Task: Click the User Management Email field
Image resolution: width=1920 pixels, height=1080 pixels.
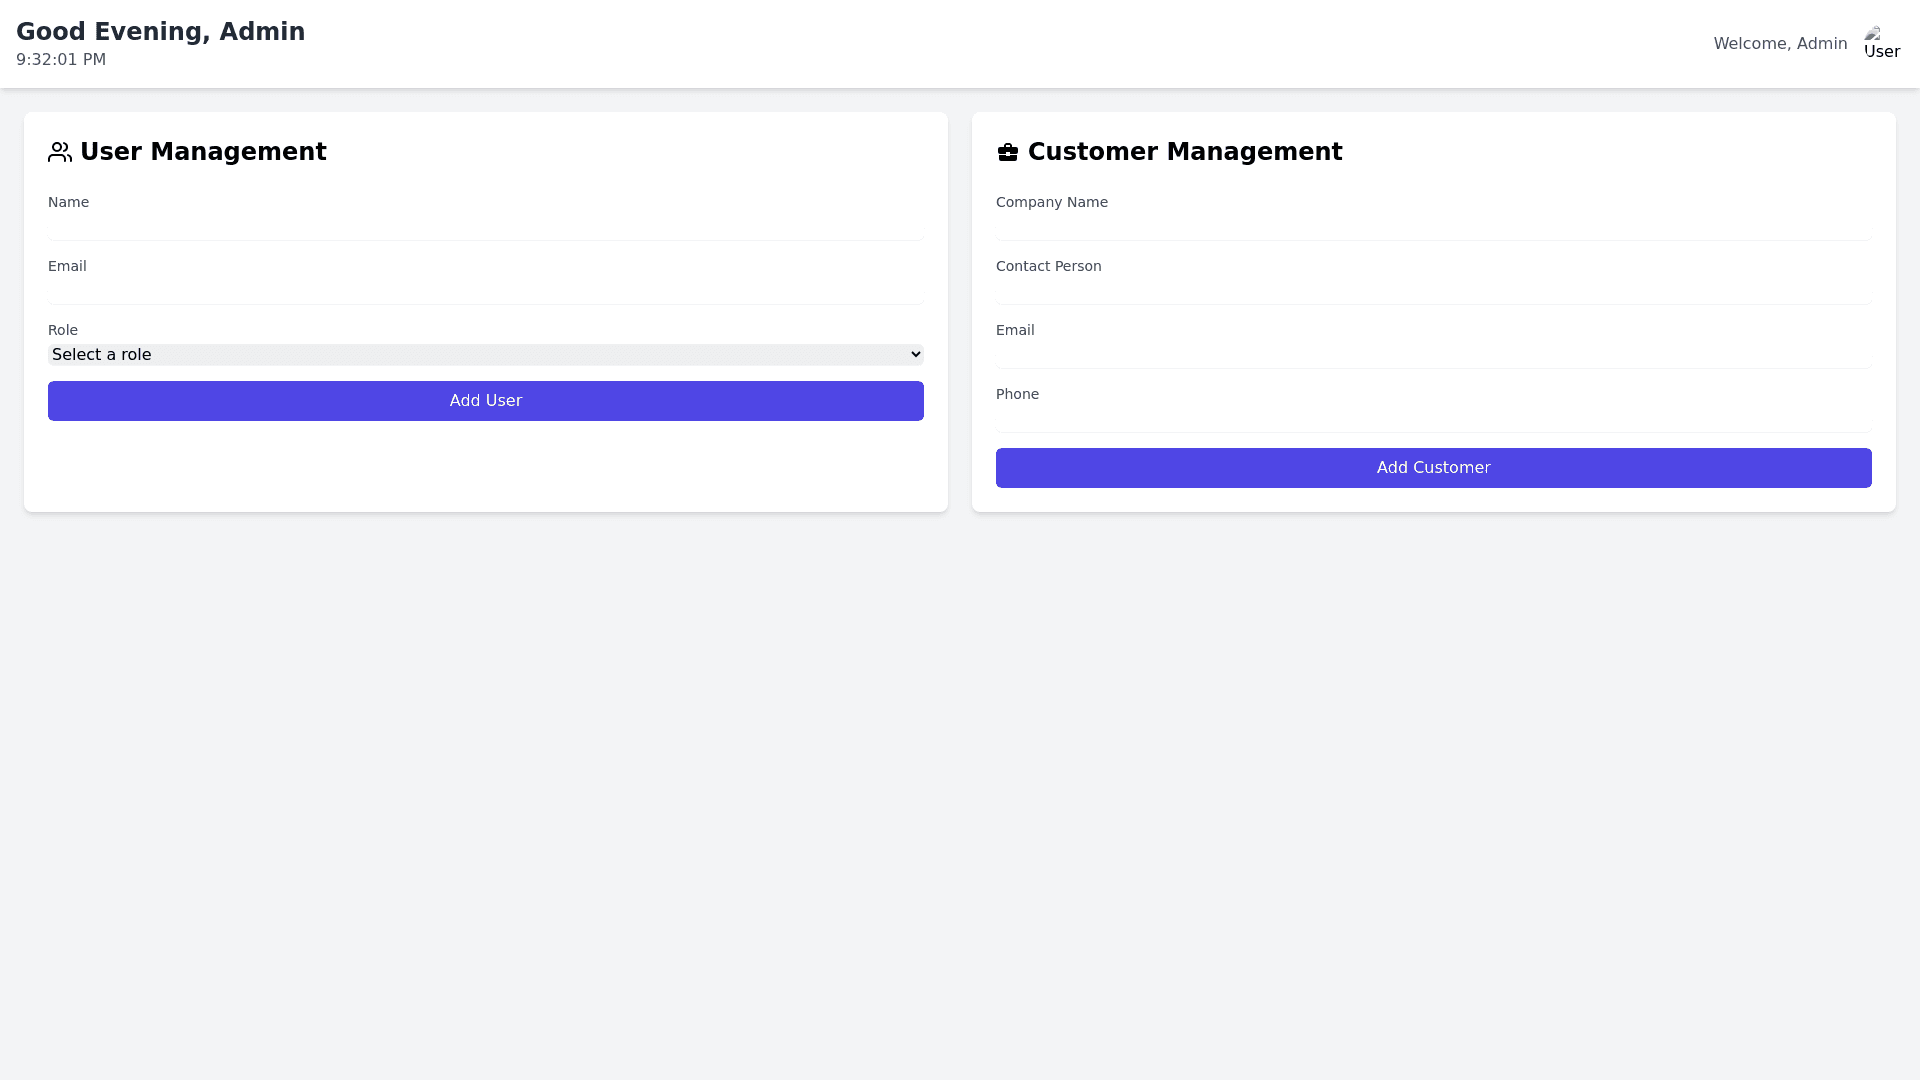Action: coord(485,291)
